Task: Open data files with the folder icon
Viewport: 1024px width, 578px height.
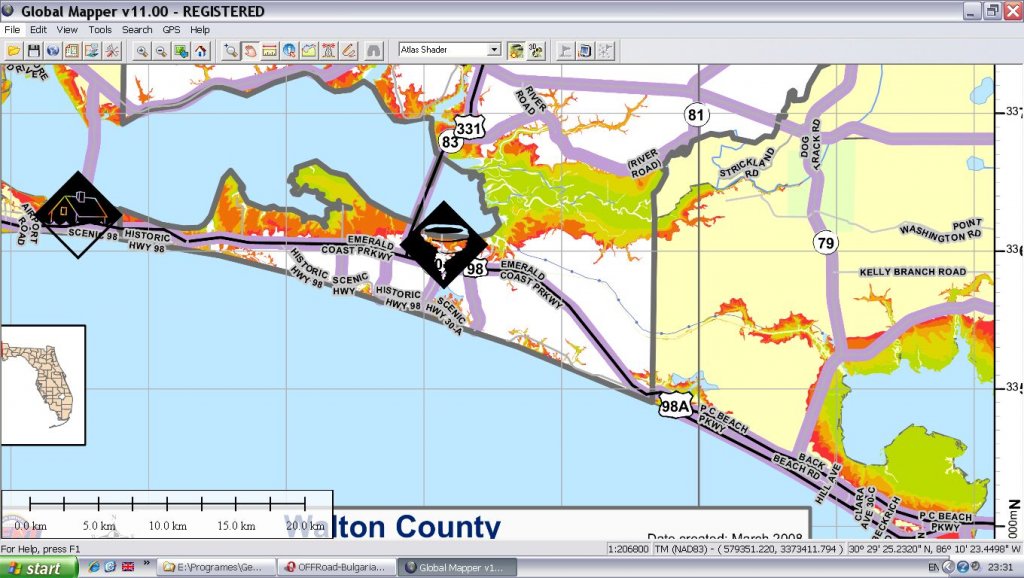Action: [x=14, y=50]
